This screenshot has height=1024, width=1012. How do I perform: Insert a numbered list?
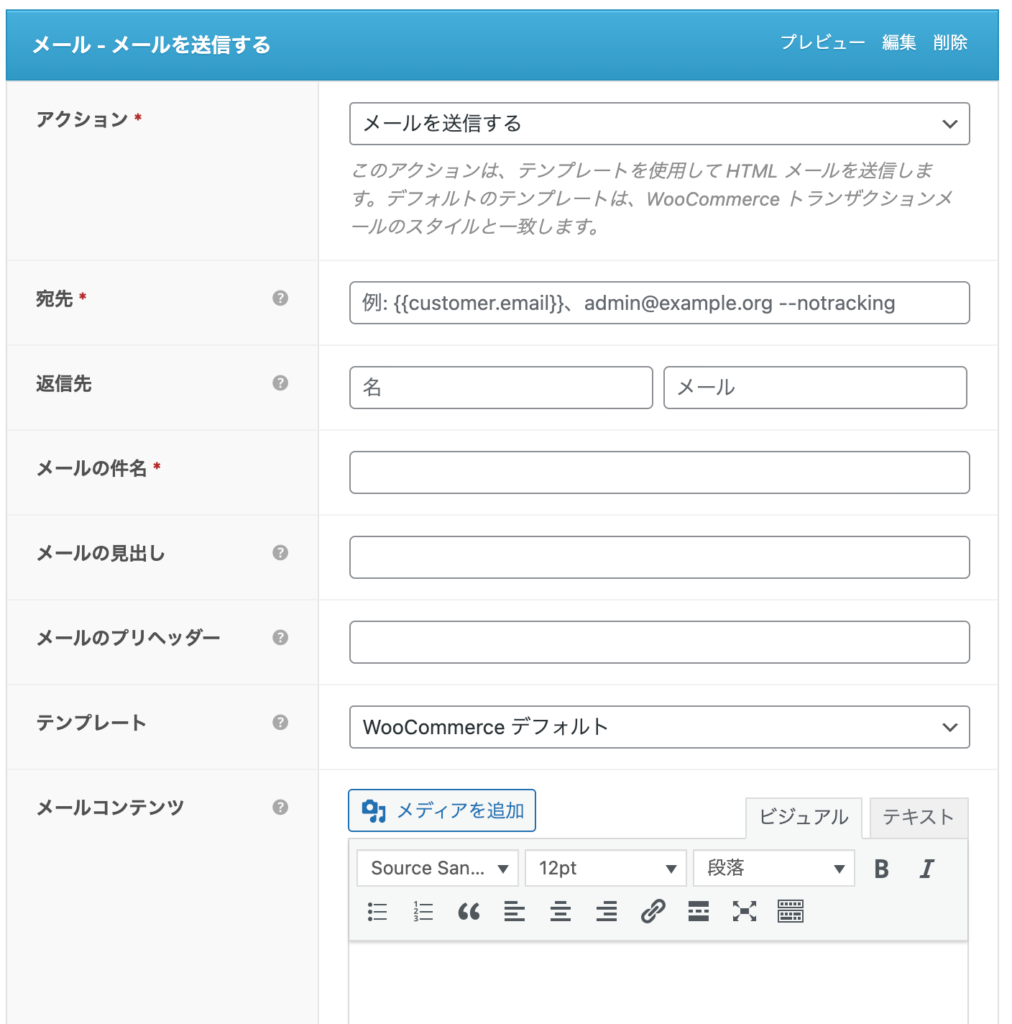click(423, 912)
